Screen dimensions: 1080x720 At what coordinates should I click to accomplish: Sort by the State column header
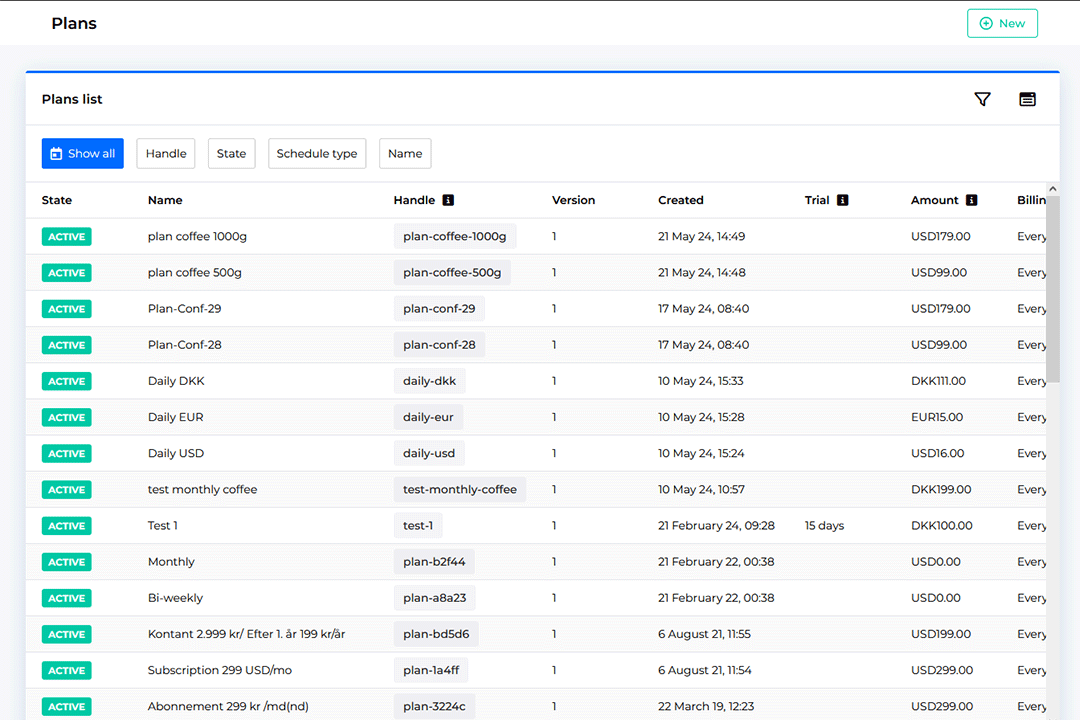coord(56,200)
